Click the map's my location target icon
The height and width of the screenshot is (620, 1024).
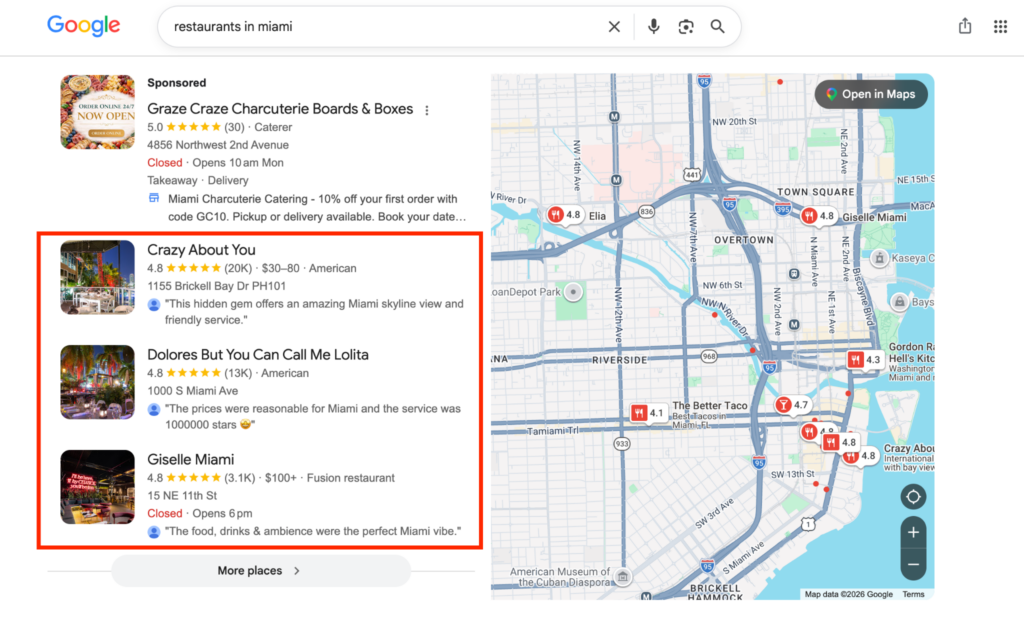(x=913, y=497)
